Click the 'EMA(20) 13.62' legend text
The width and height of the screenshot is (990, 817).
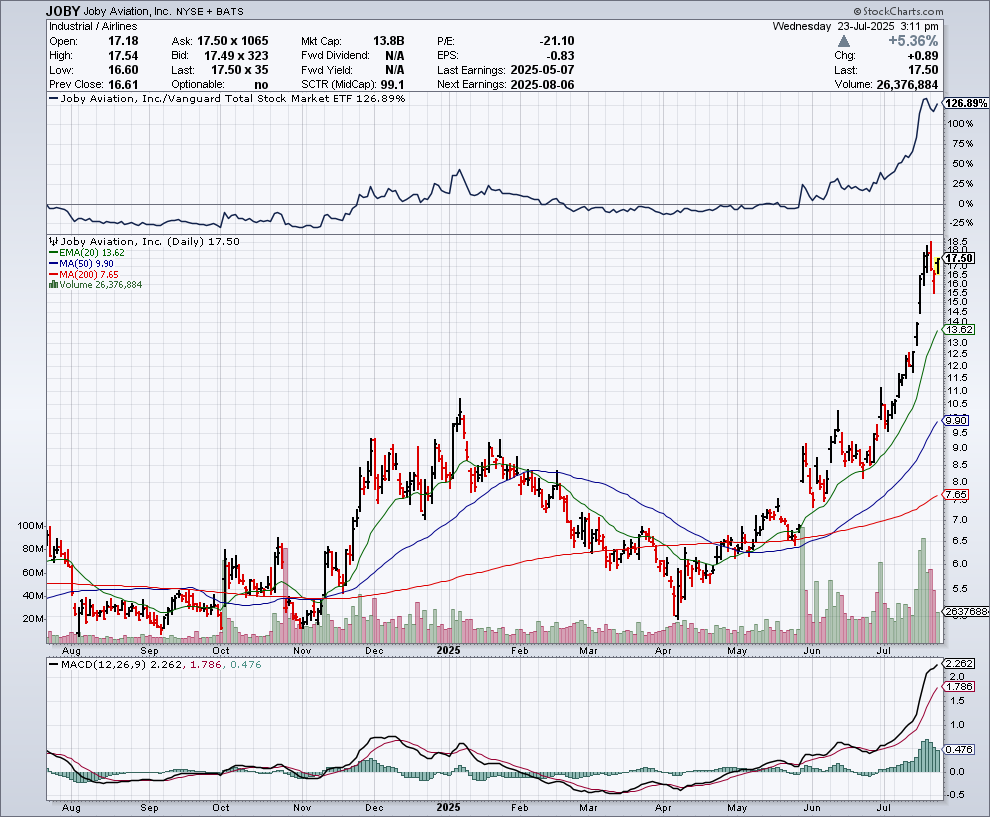tap(92, 253)
